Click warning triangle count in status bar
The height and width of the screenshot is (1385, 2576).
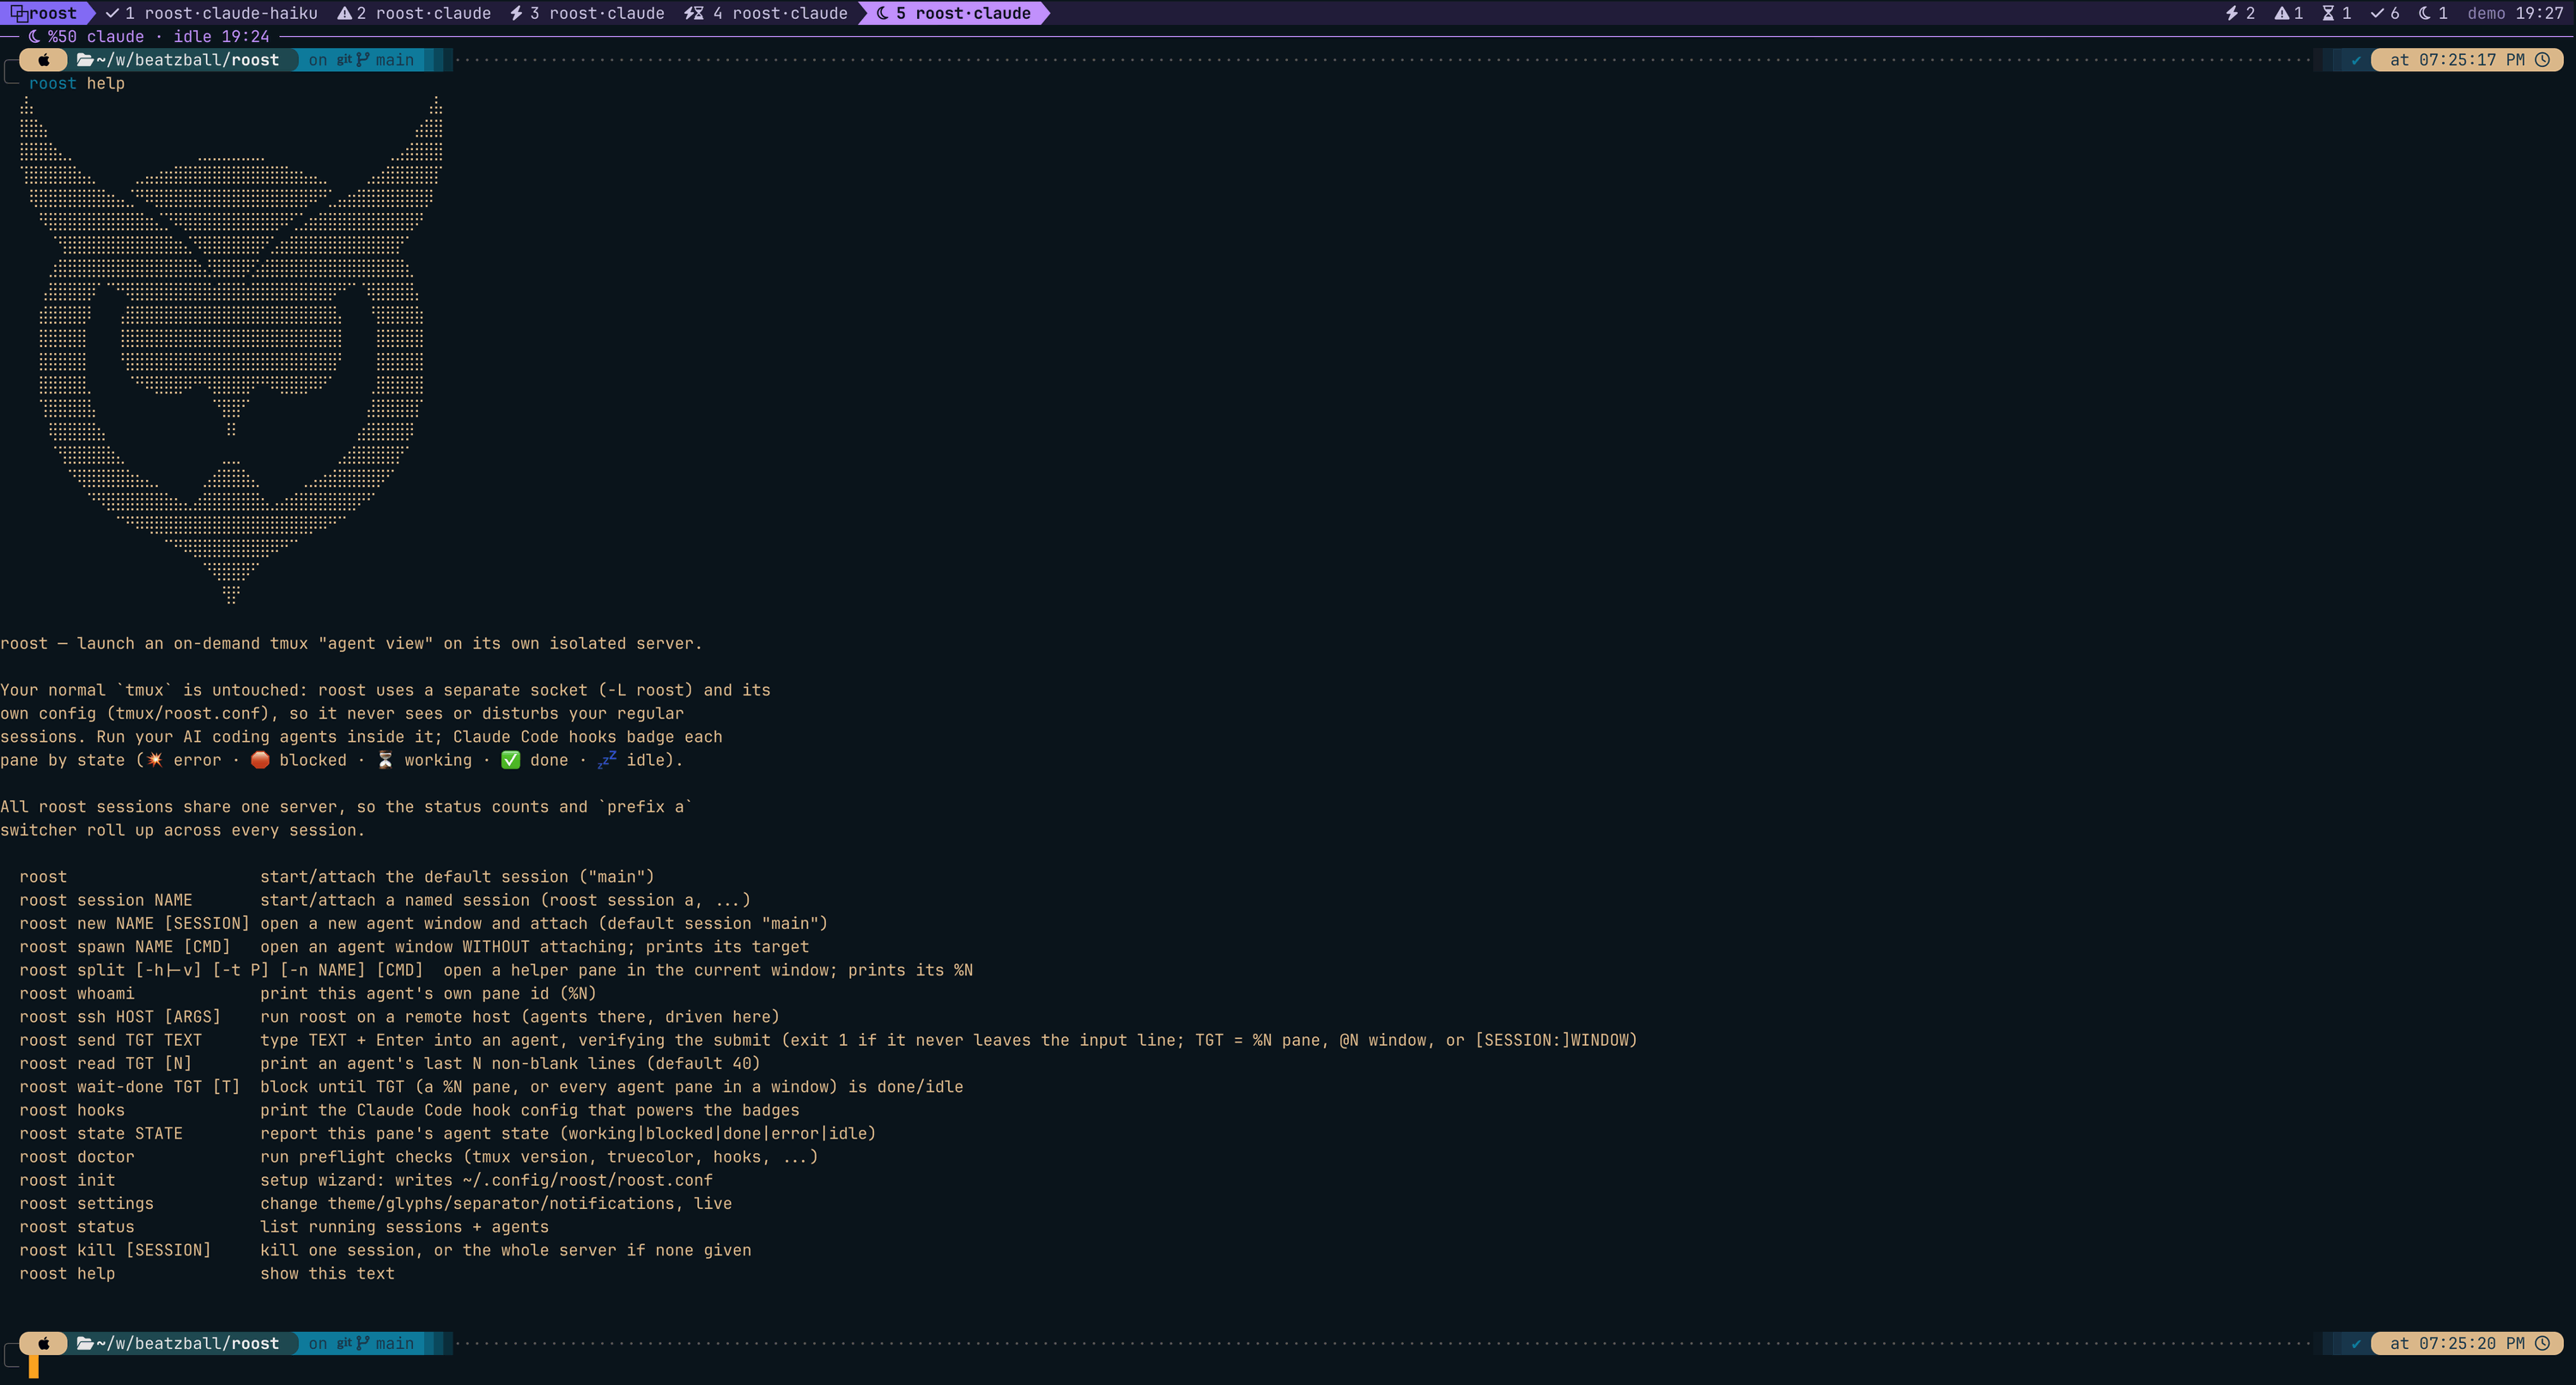tap(2288, 13)
